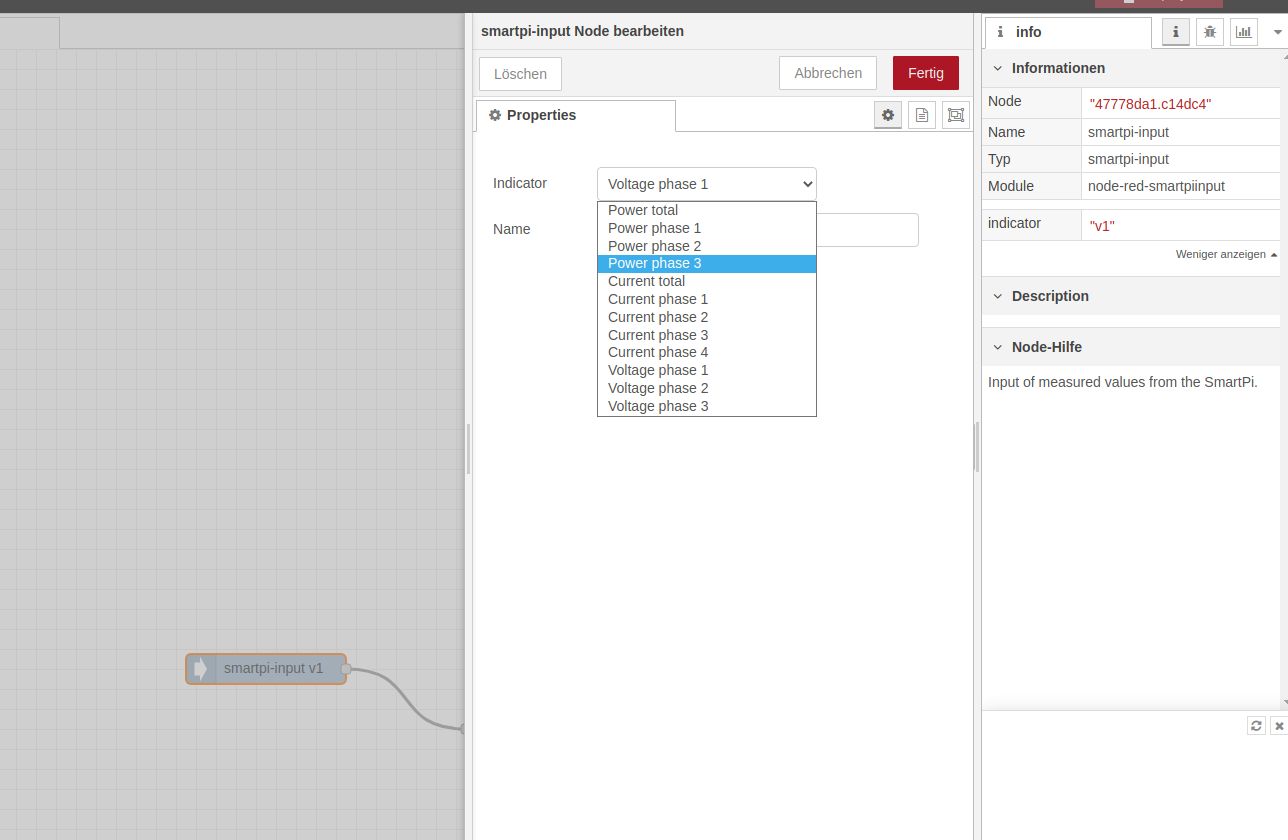Screen dimensions: 1288x840
Task: Choose Current phase 1 option
Action: coord(707,299)
